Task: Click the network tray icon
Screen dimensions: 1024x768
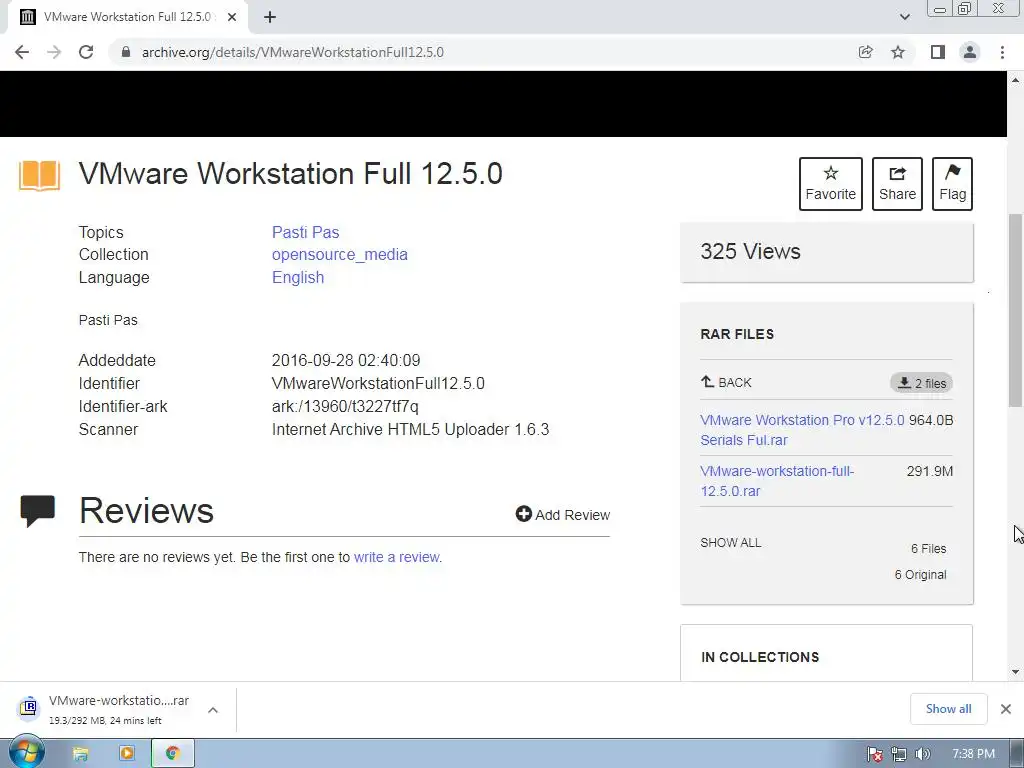Action: pyautogui.click(x=899, y=754)
